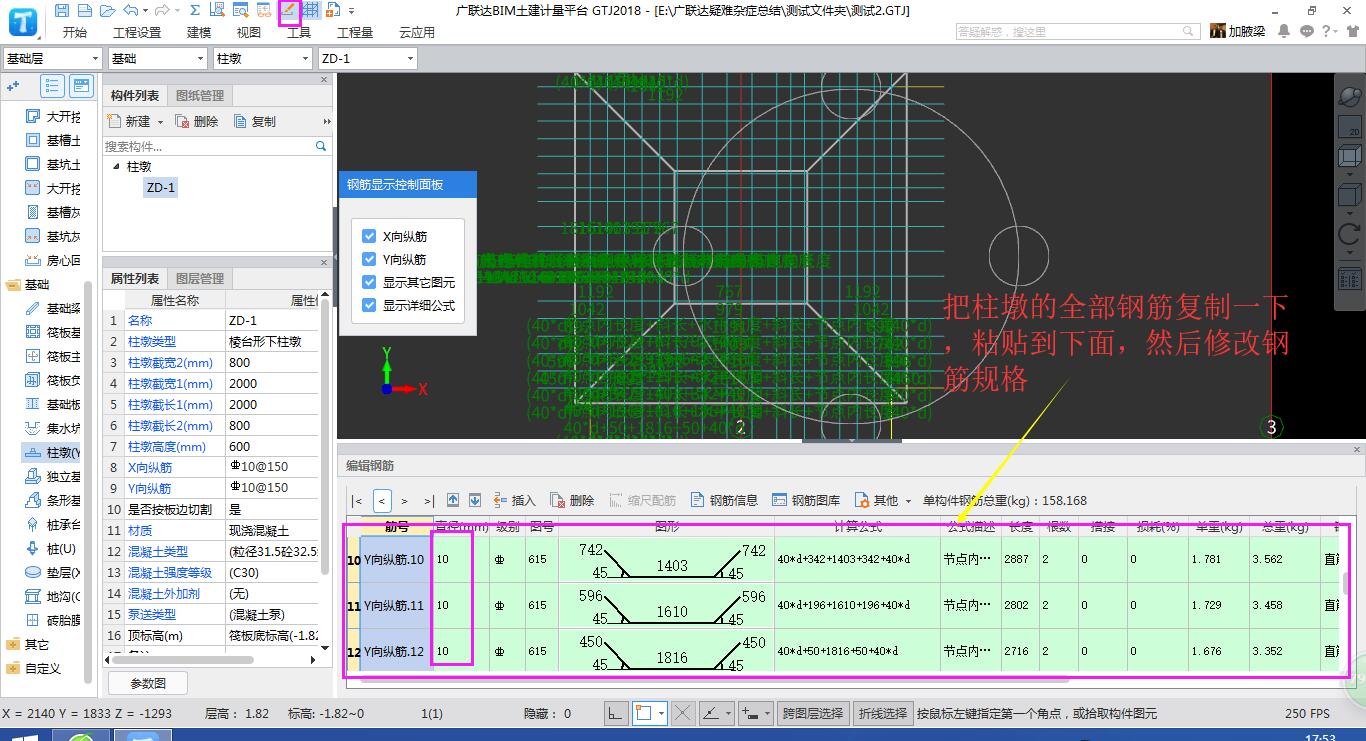Image resolution: width=1366 pixels, height=741 pixels.
Task: Click the card view icon in navigation panel
Action: click(81, 86)
